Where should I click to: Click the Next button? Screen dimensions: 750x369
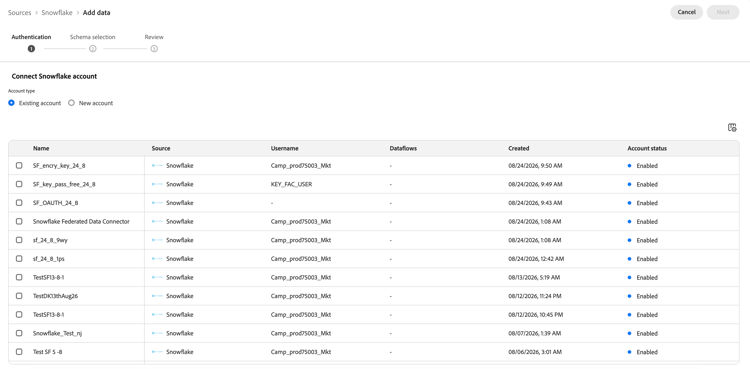point(723,12)
